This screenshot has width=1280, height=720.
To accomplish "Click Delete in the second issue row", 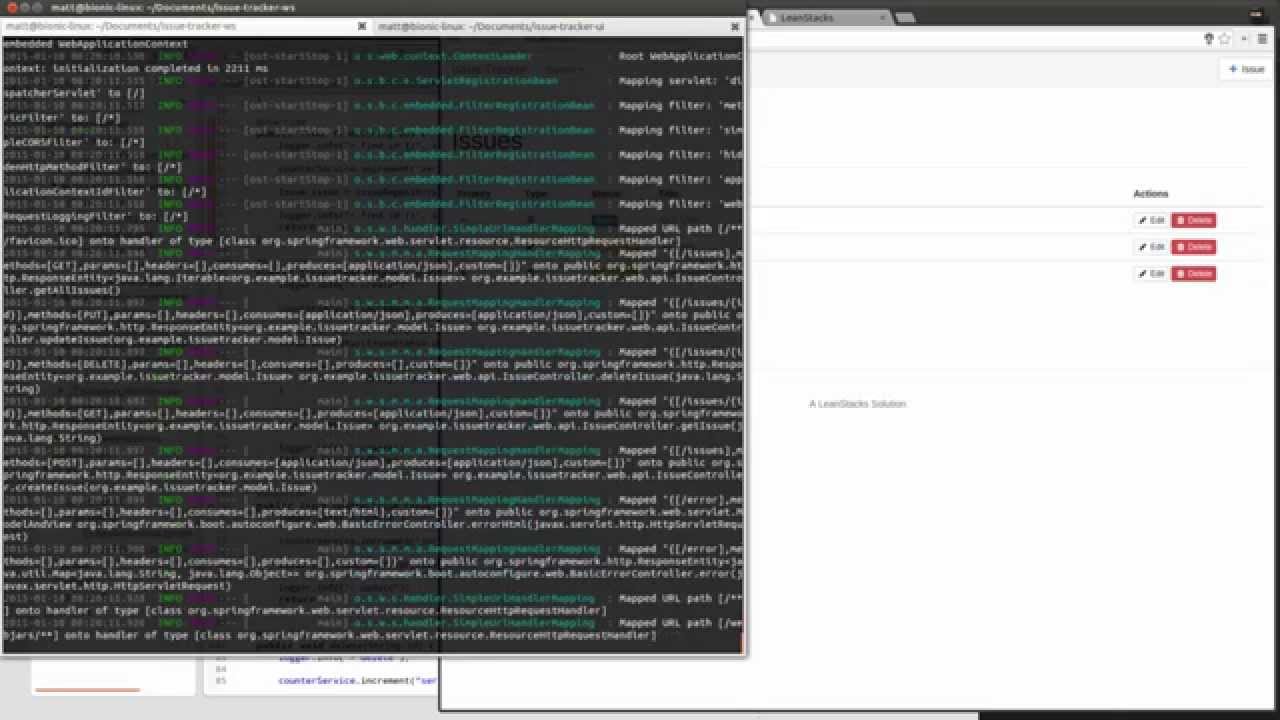I will (1194, 246).
